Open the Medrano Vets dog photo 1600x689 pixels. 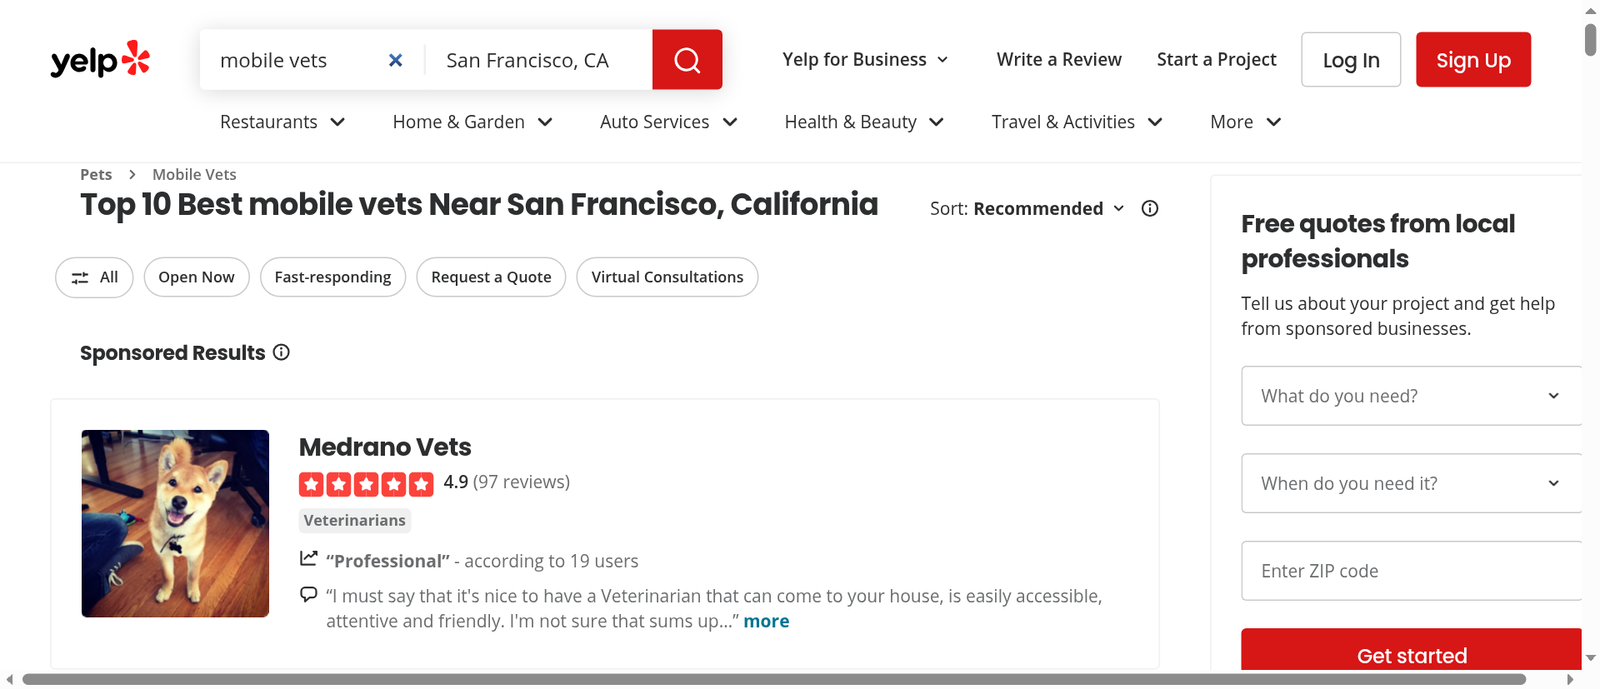pos(175,523)
